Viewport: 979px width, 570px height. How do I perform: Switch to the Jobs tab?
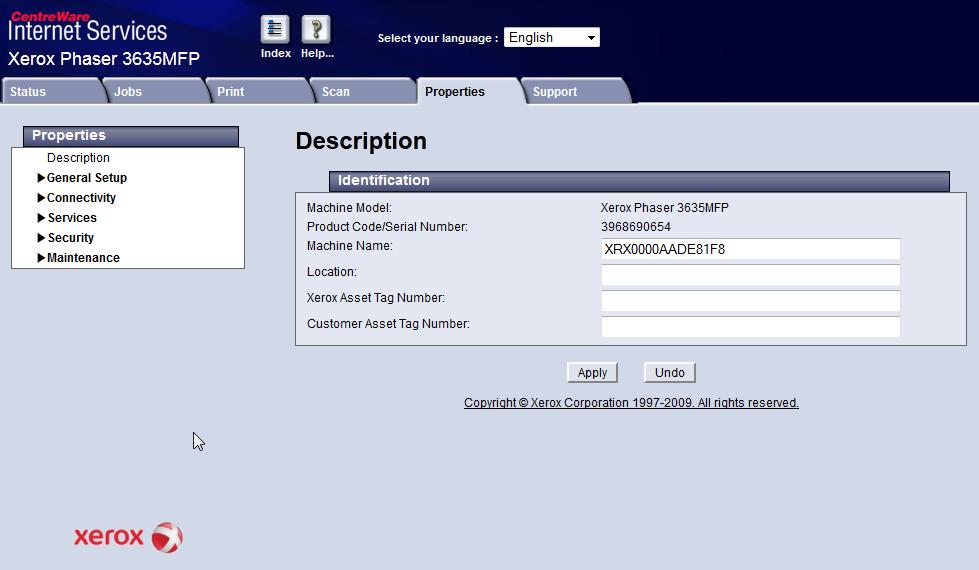(x=156, y=92)
